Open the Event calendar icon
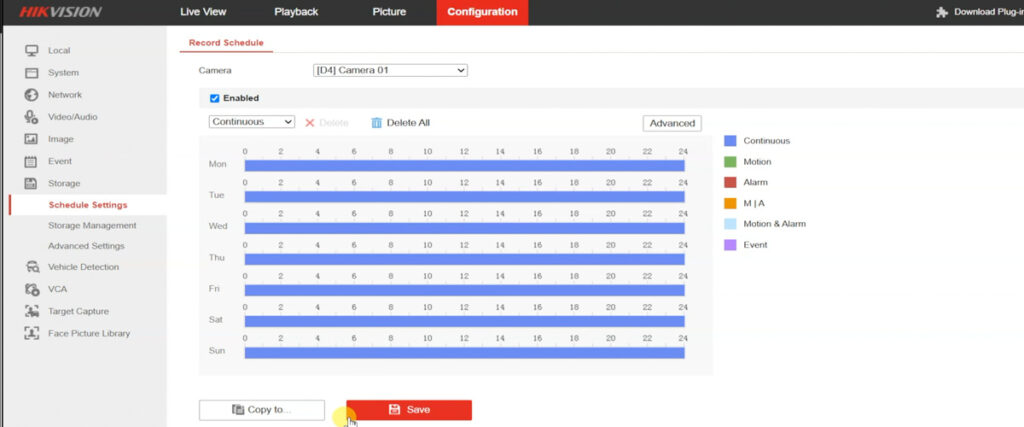1024x427 pixels. 31,161
